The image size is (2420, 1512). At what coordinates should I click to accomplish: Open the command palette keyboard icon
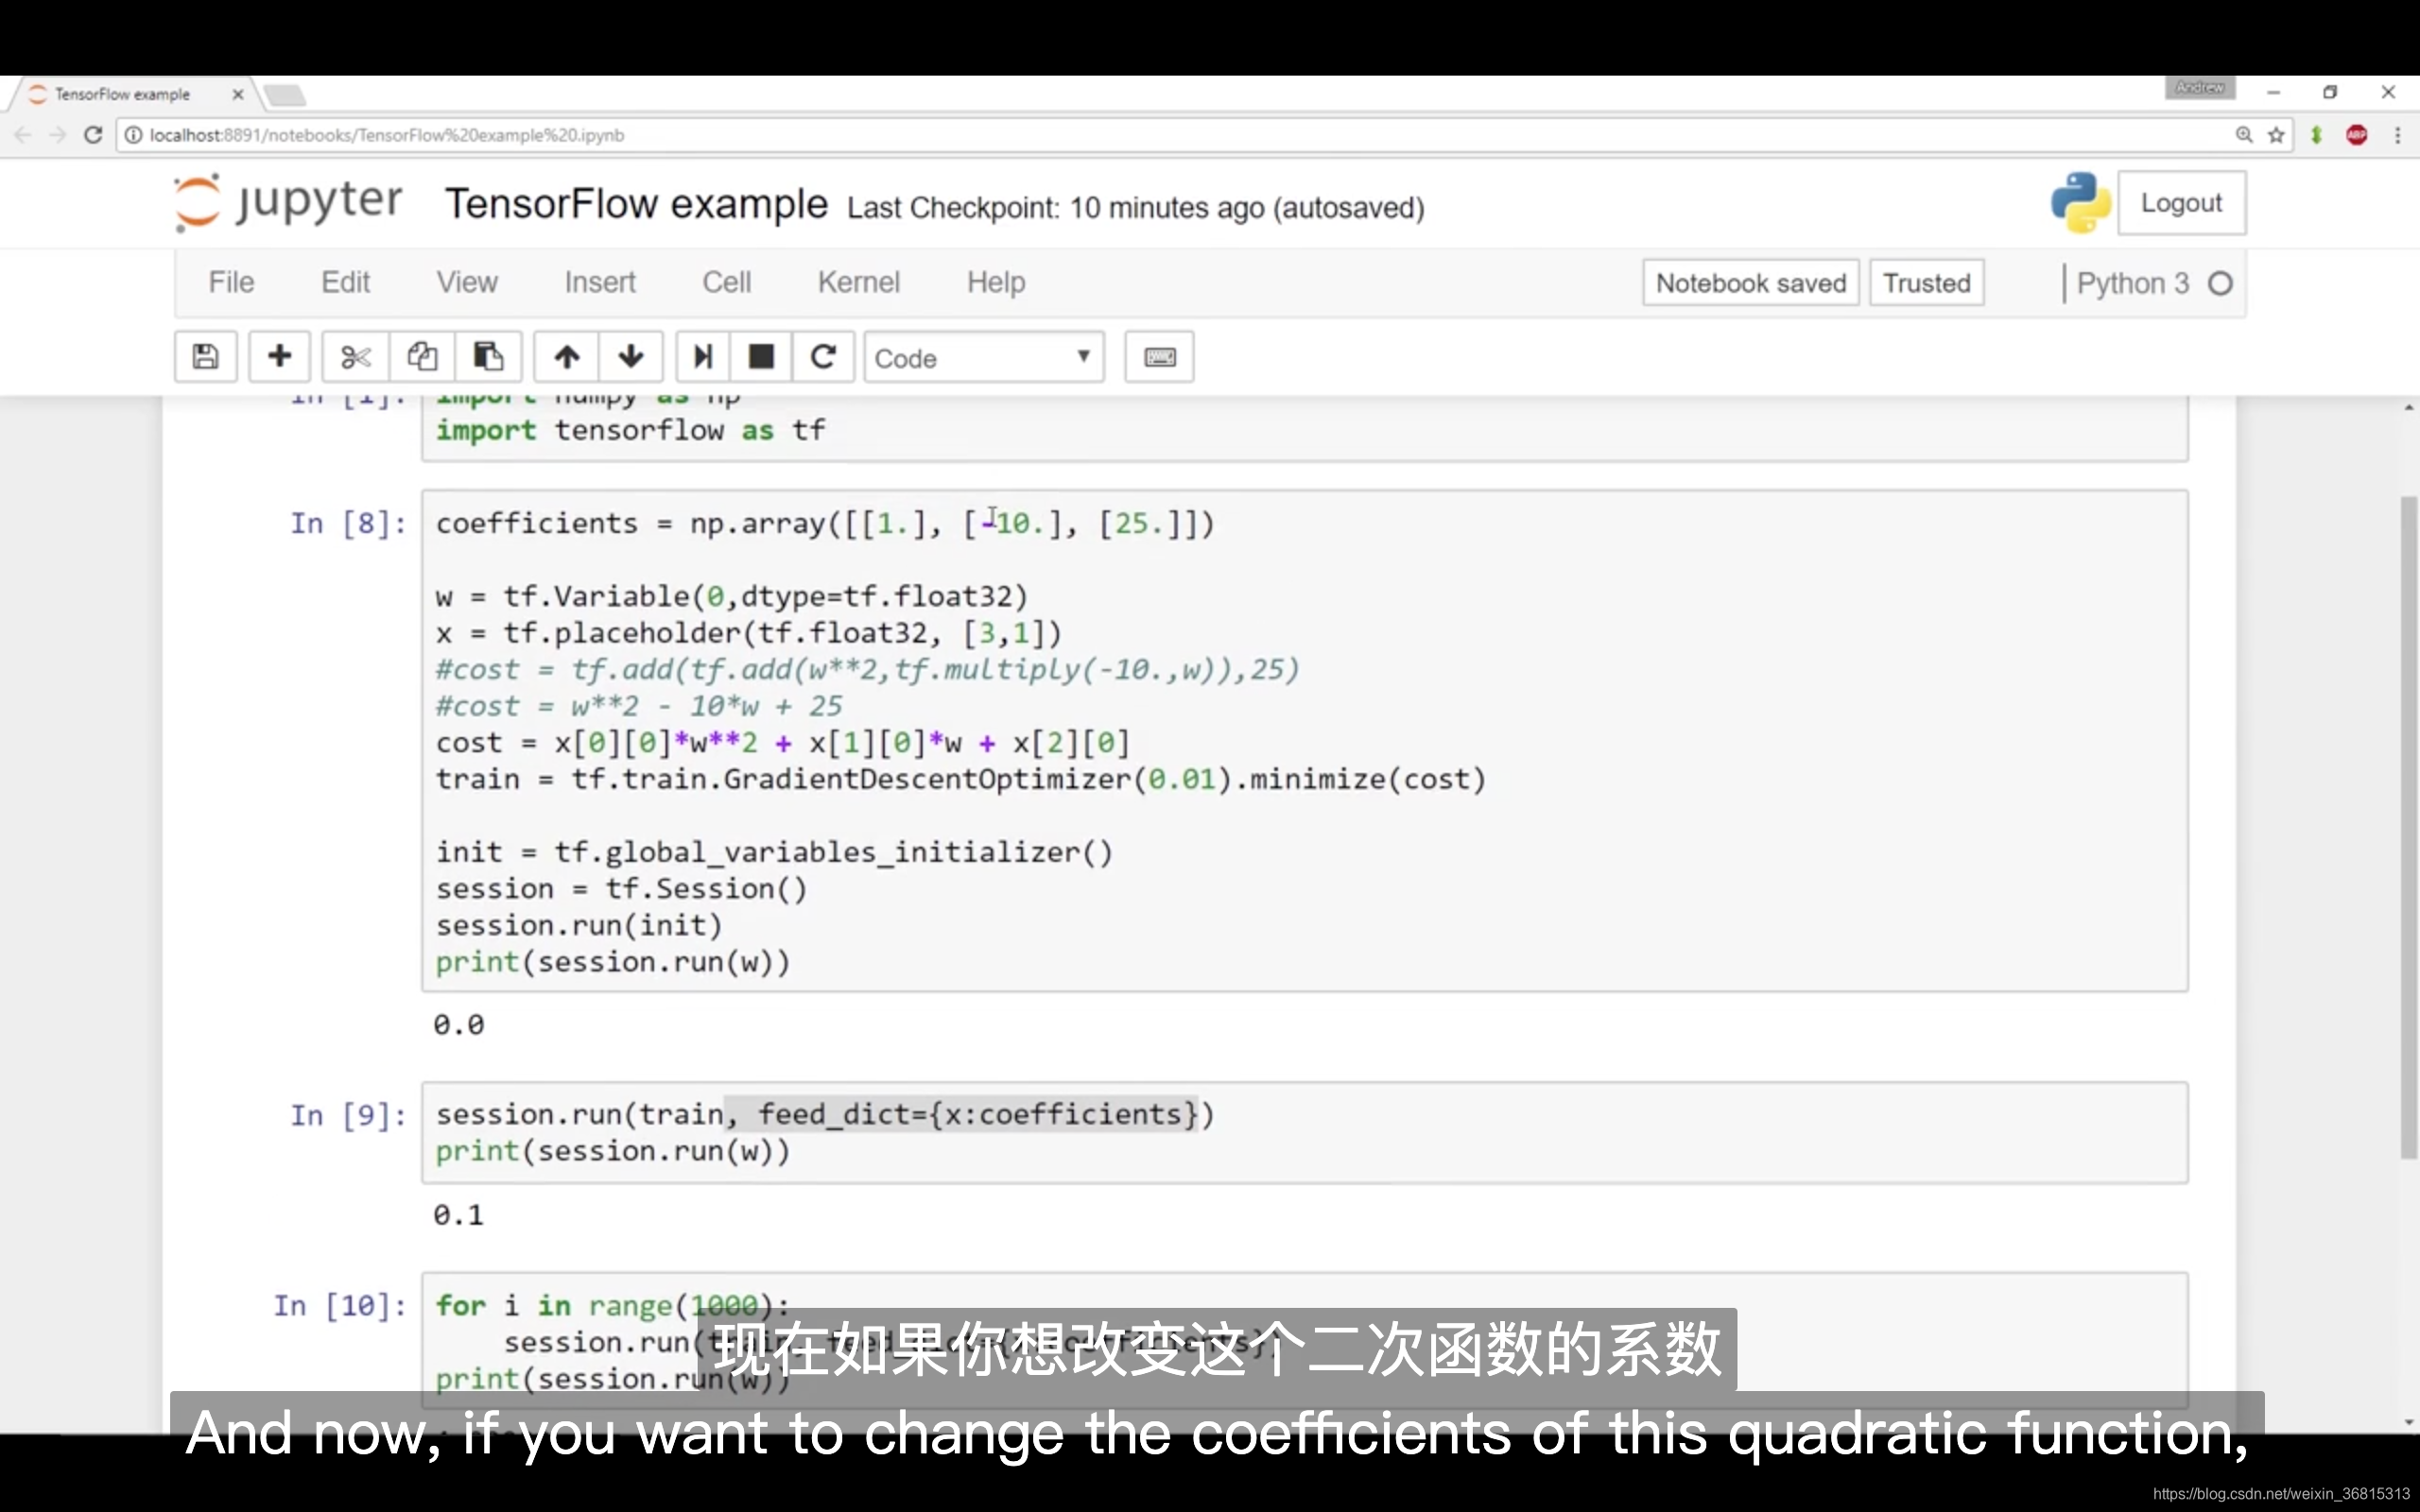[x=1160, y=357]
